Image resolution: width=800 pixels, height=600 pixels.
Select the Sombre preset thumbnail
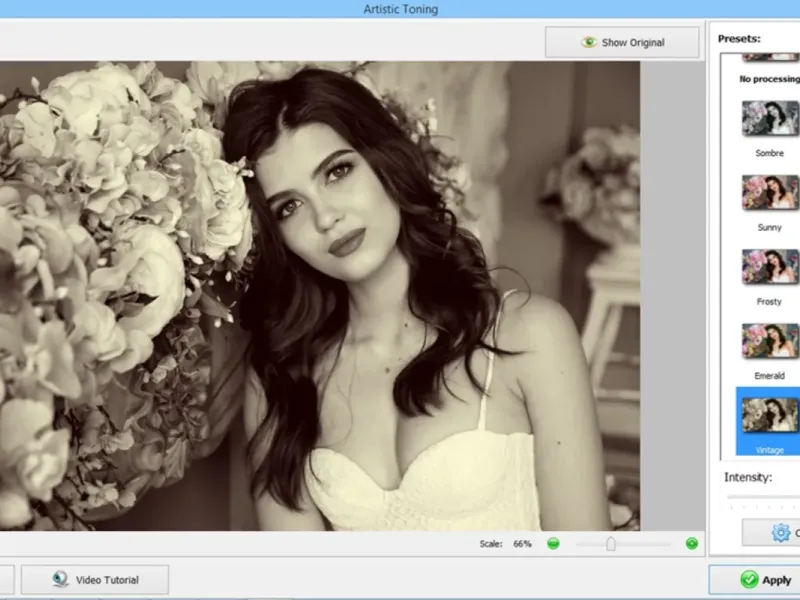pyautogui.click(x=769, y=119)
